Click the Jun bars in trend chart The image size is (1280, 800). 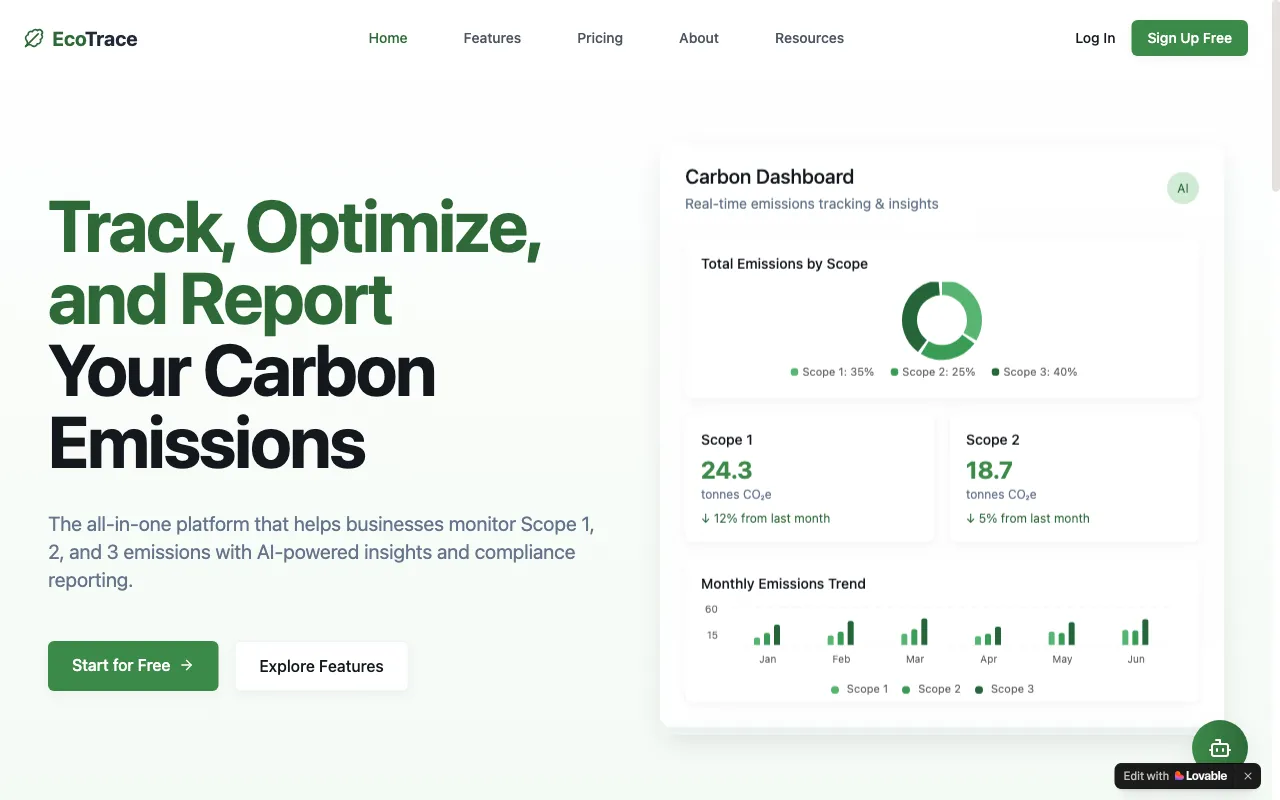(1135, 633)
